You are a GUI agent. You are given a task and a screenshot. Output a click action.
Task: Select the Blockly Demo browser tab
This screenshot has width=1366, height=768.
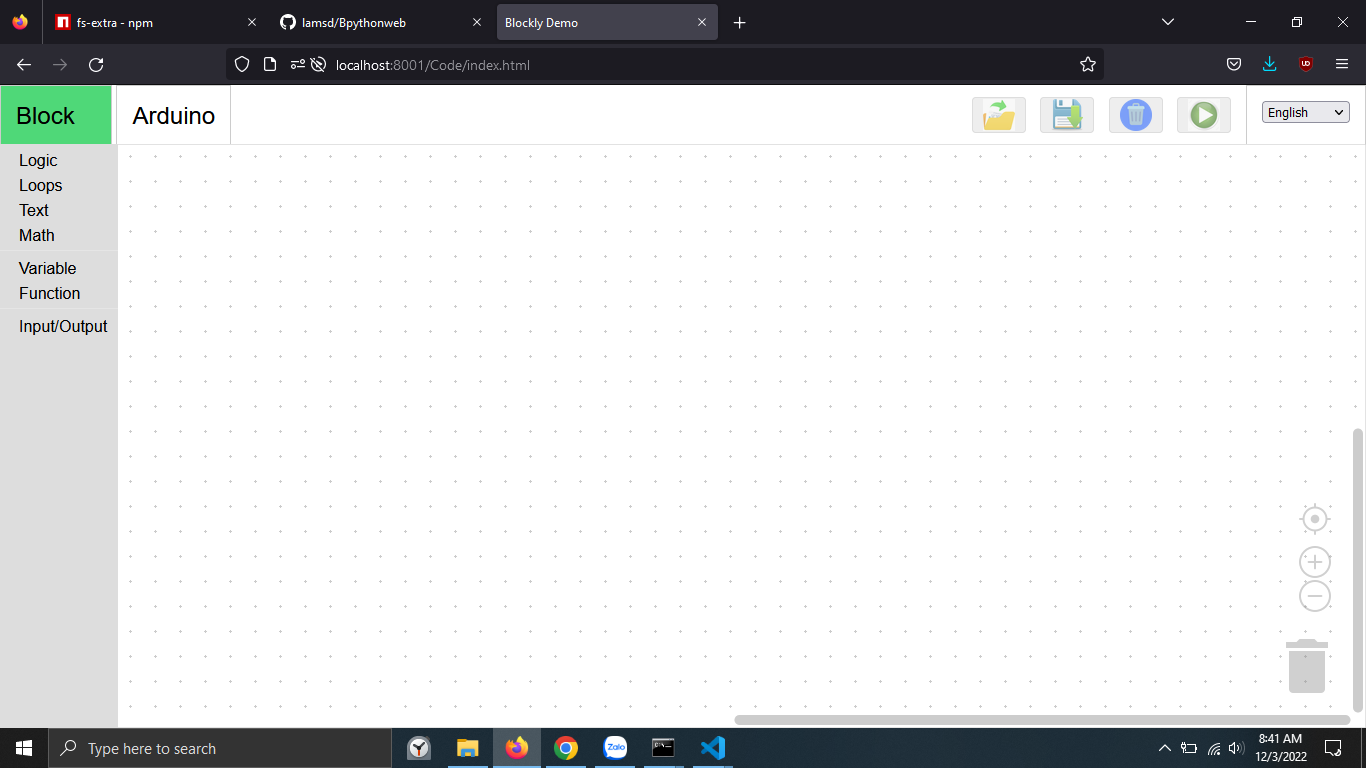point(607,22)
